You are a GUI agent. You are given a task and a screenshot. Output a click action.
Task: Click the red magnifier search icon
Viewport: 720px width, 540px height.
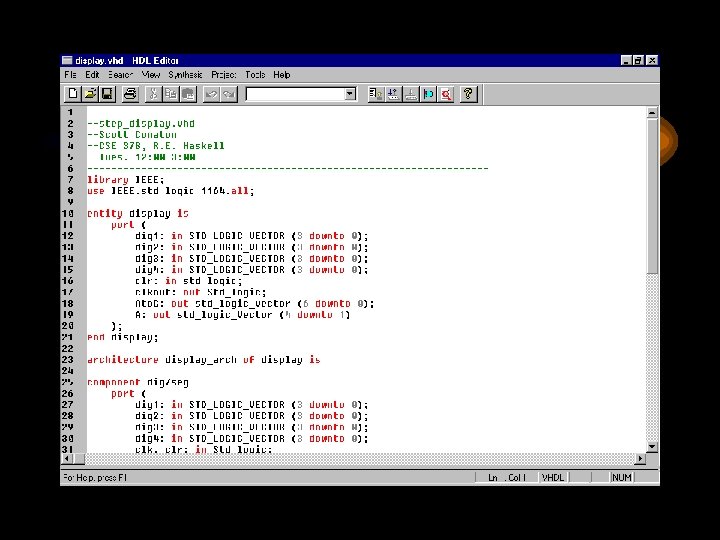[446, 94]
